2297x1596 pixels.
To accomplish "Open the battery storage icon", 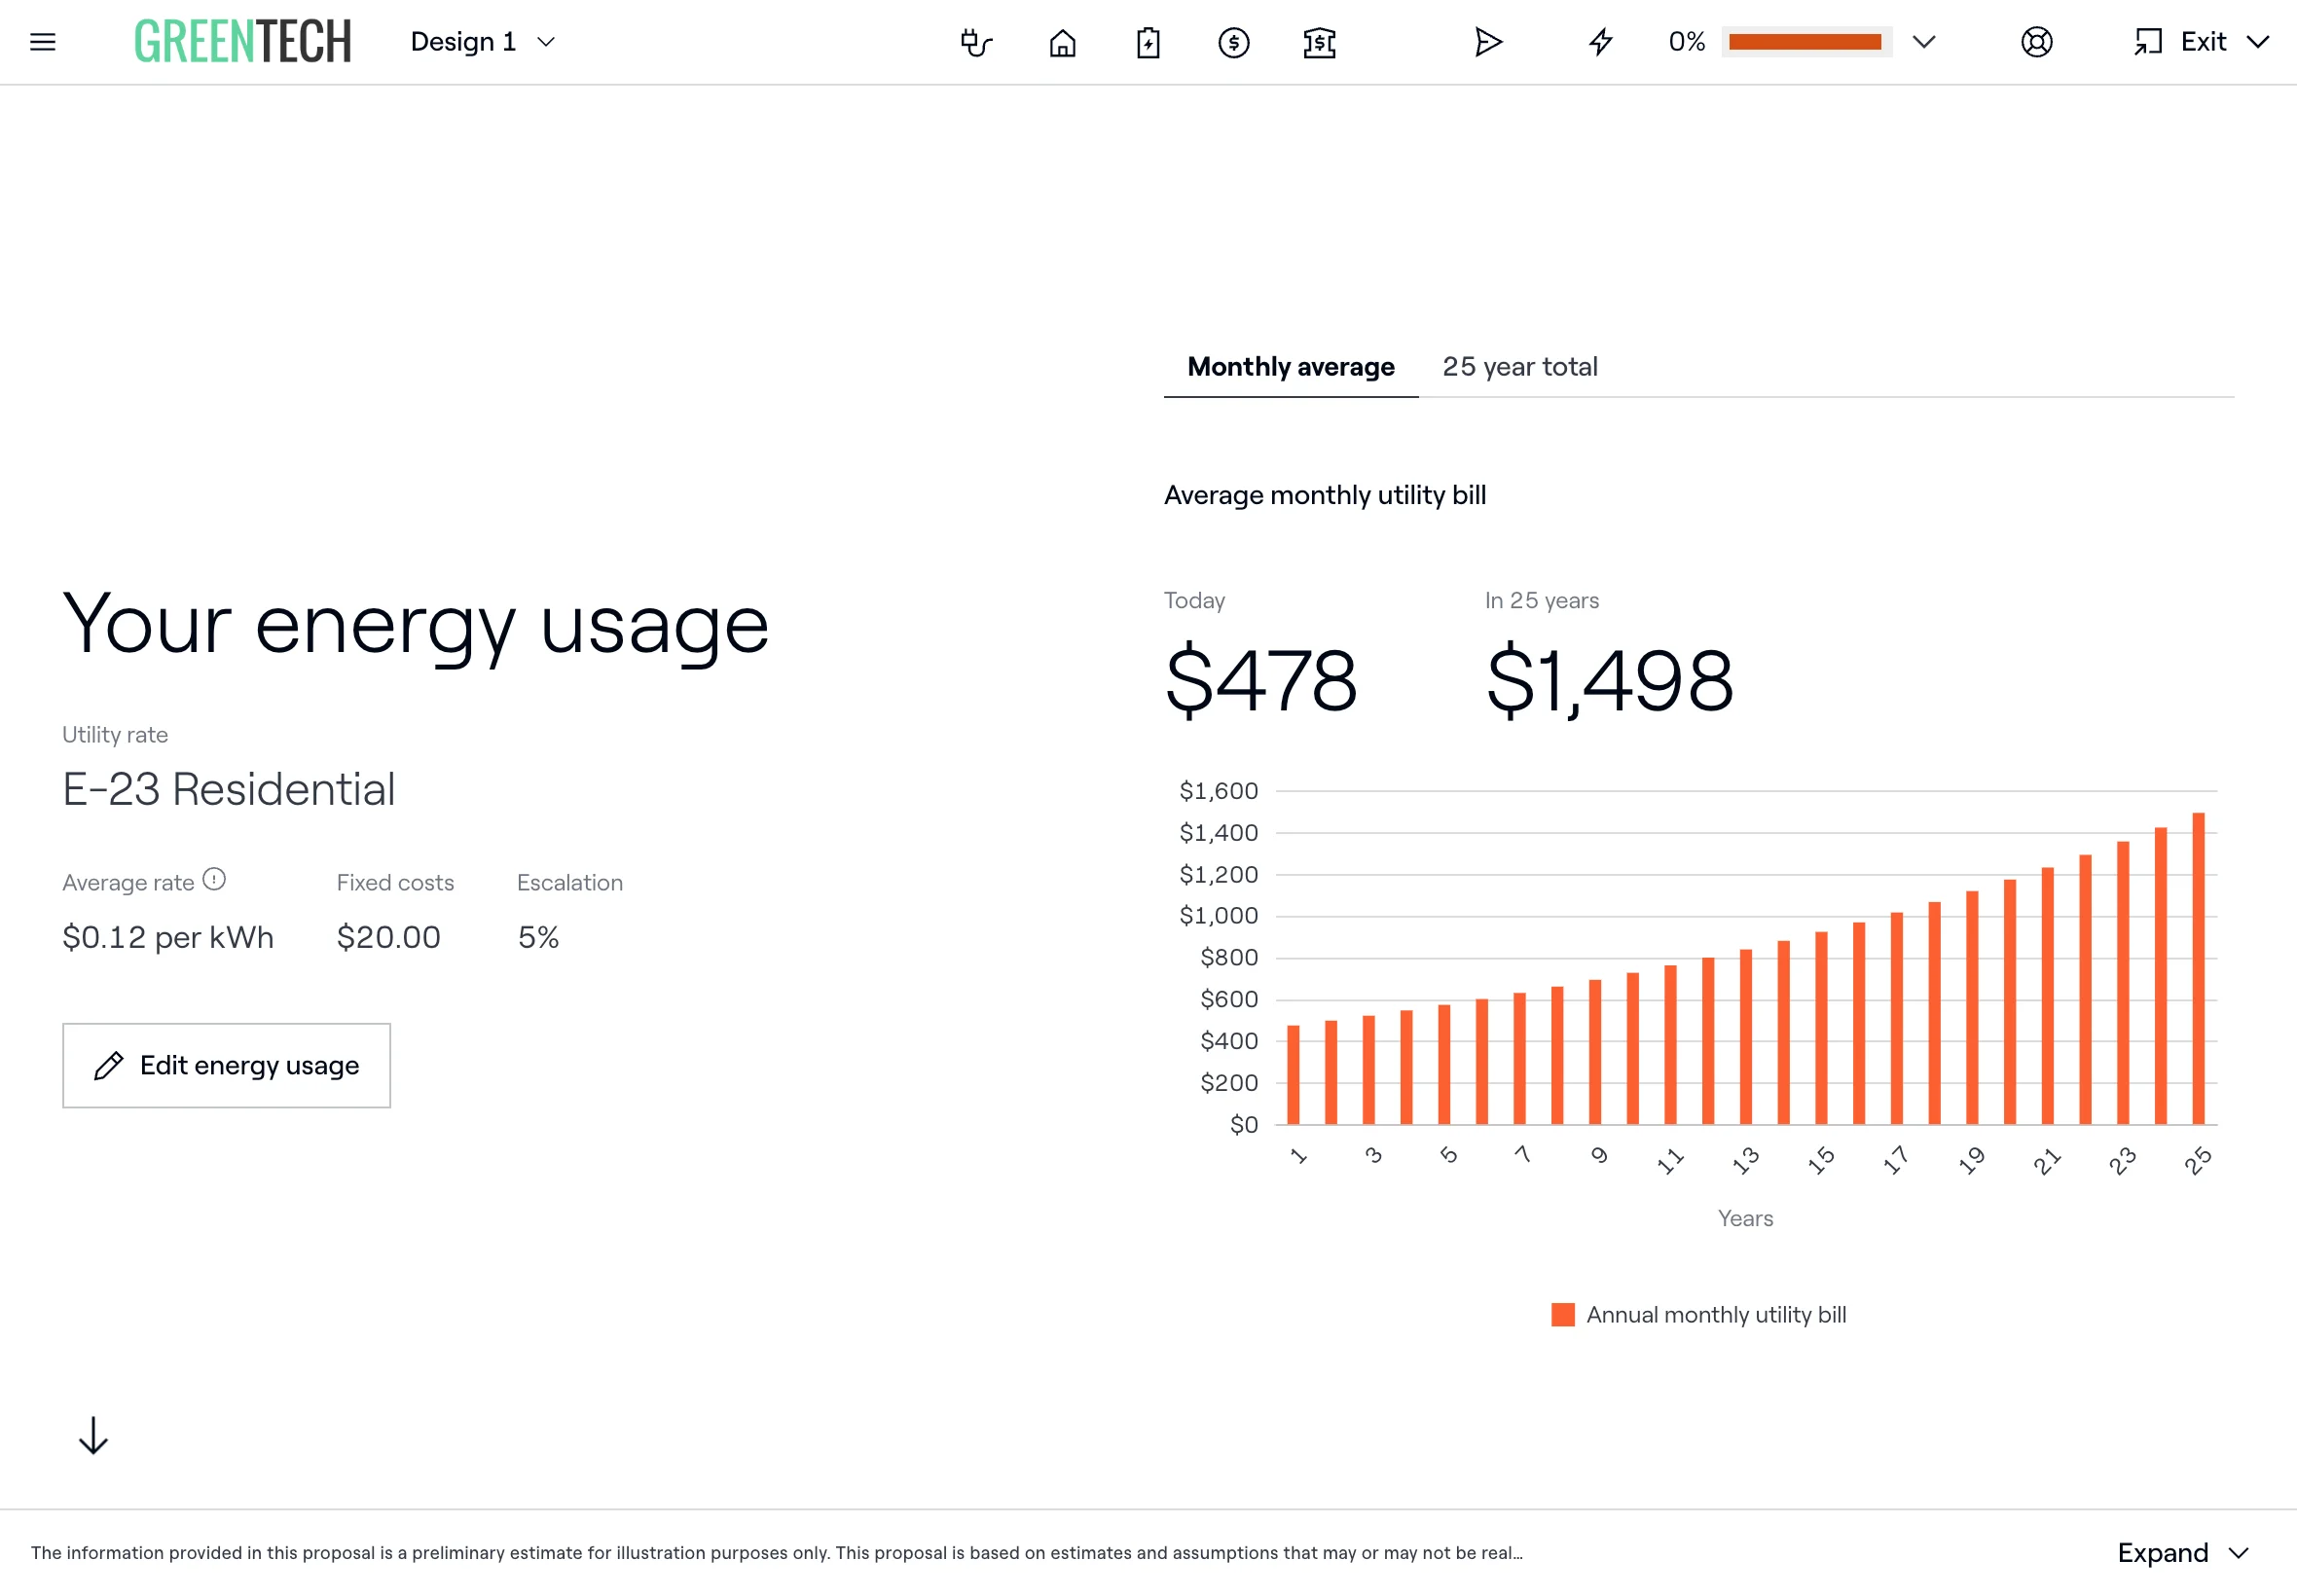I will [1148, 42].
